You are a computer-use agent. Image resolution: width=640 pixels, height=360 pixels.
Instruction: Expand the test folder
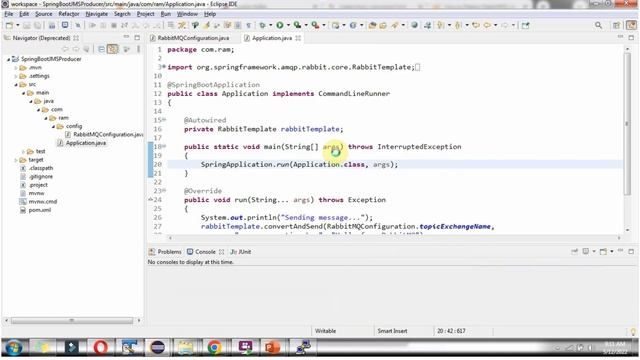click(x=24, y=151)
